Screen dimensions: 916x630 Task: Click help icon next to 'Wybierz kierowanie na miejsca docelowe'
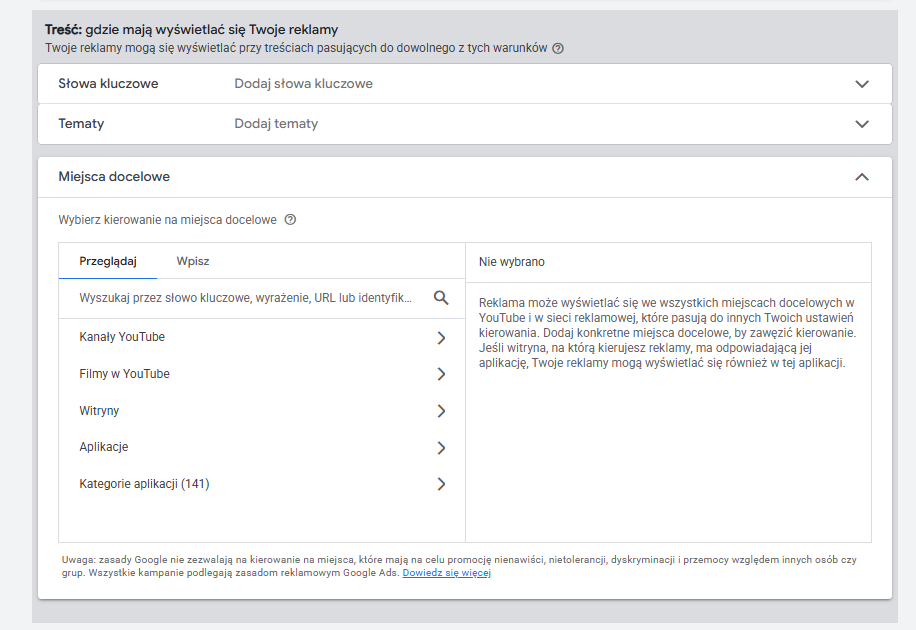tap(290, 220)
